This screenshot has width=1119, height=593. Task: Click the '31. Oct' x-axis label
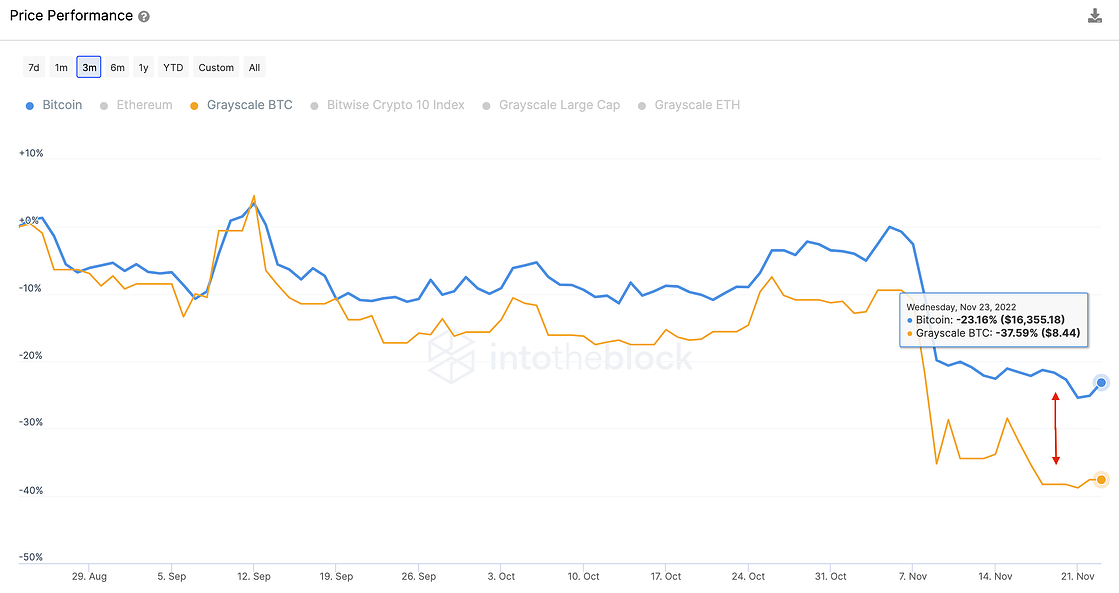830,576
